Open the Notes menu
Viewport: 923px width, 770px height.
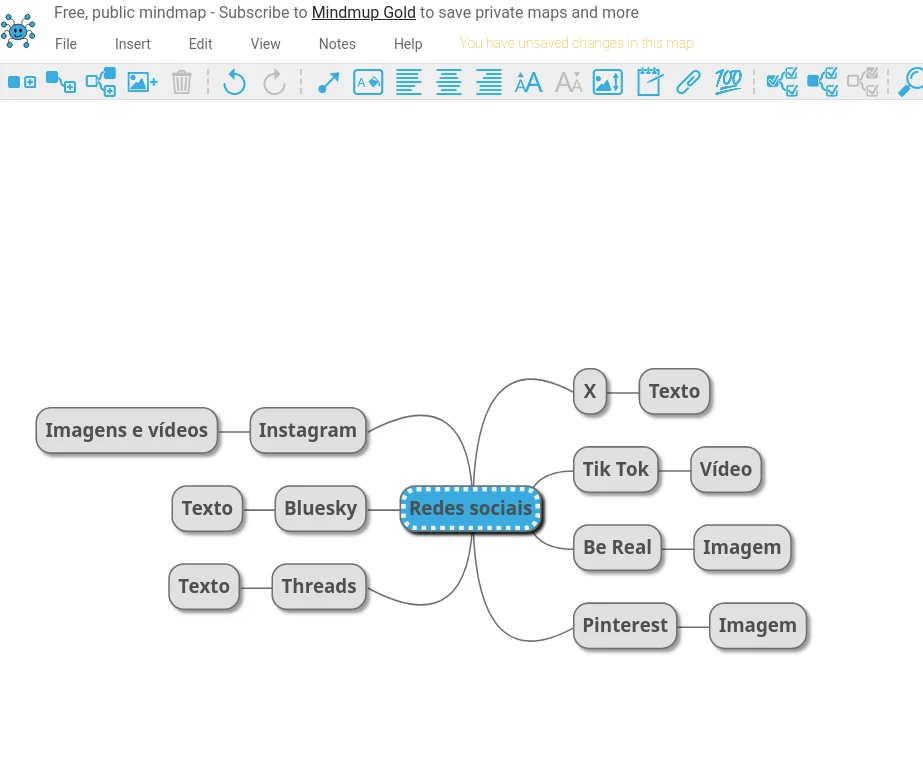click(x=337, y=44)
